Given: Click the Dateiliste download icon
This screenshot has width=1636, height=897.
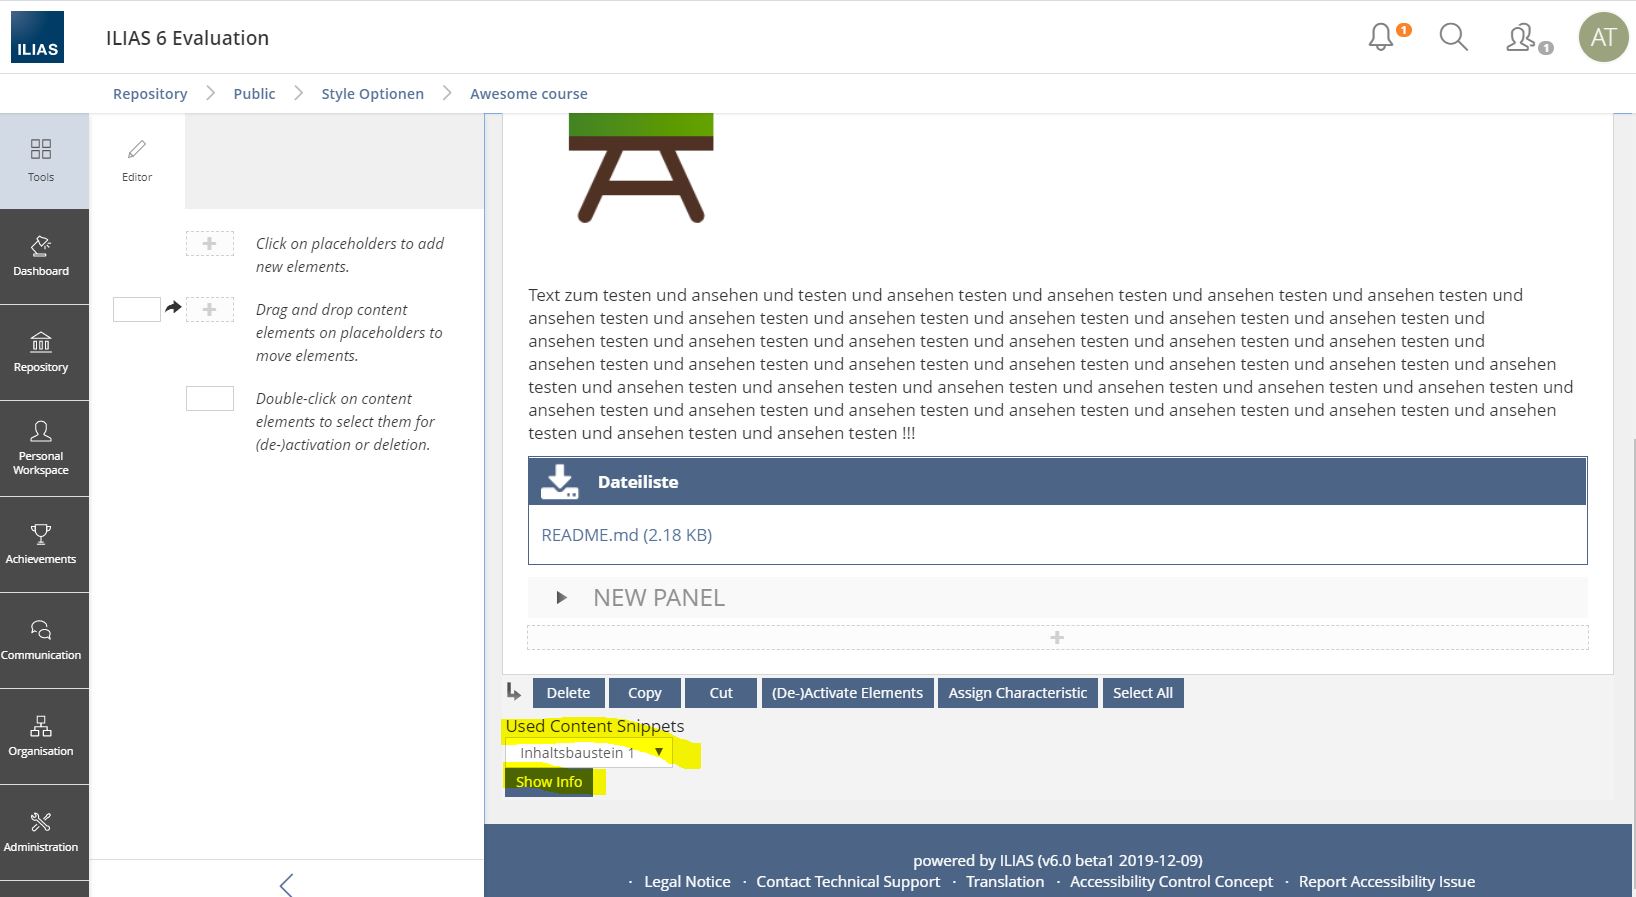Looking at the screenshot, I should click(x=560, y=481).
